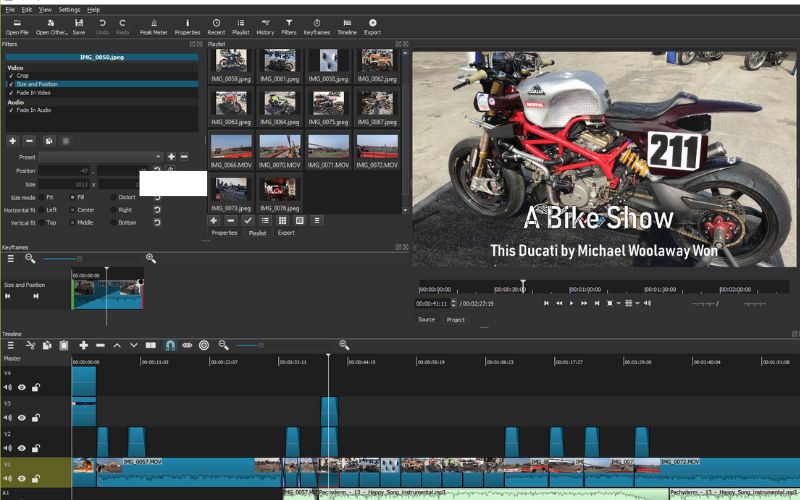Image resolution: width=800 pixels, height=500 pixels.
Task: Open the Peak Meter panel
Action: click(154, 27)
